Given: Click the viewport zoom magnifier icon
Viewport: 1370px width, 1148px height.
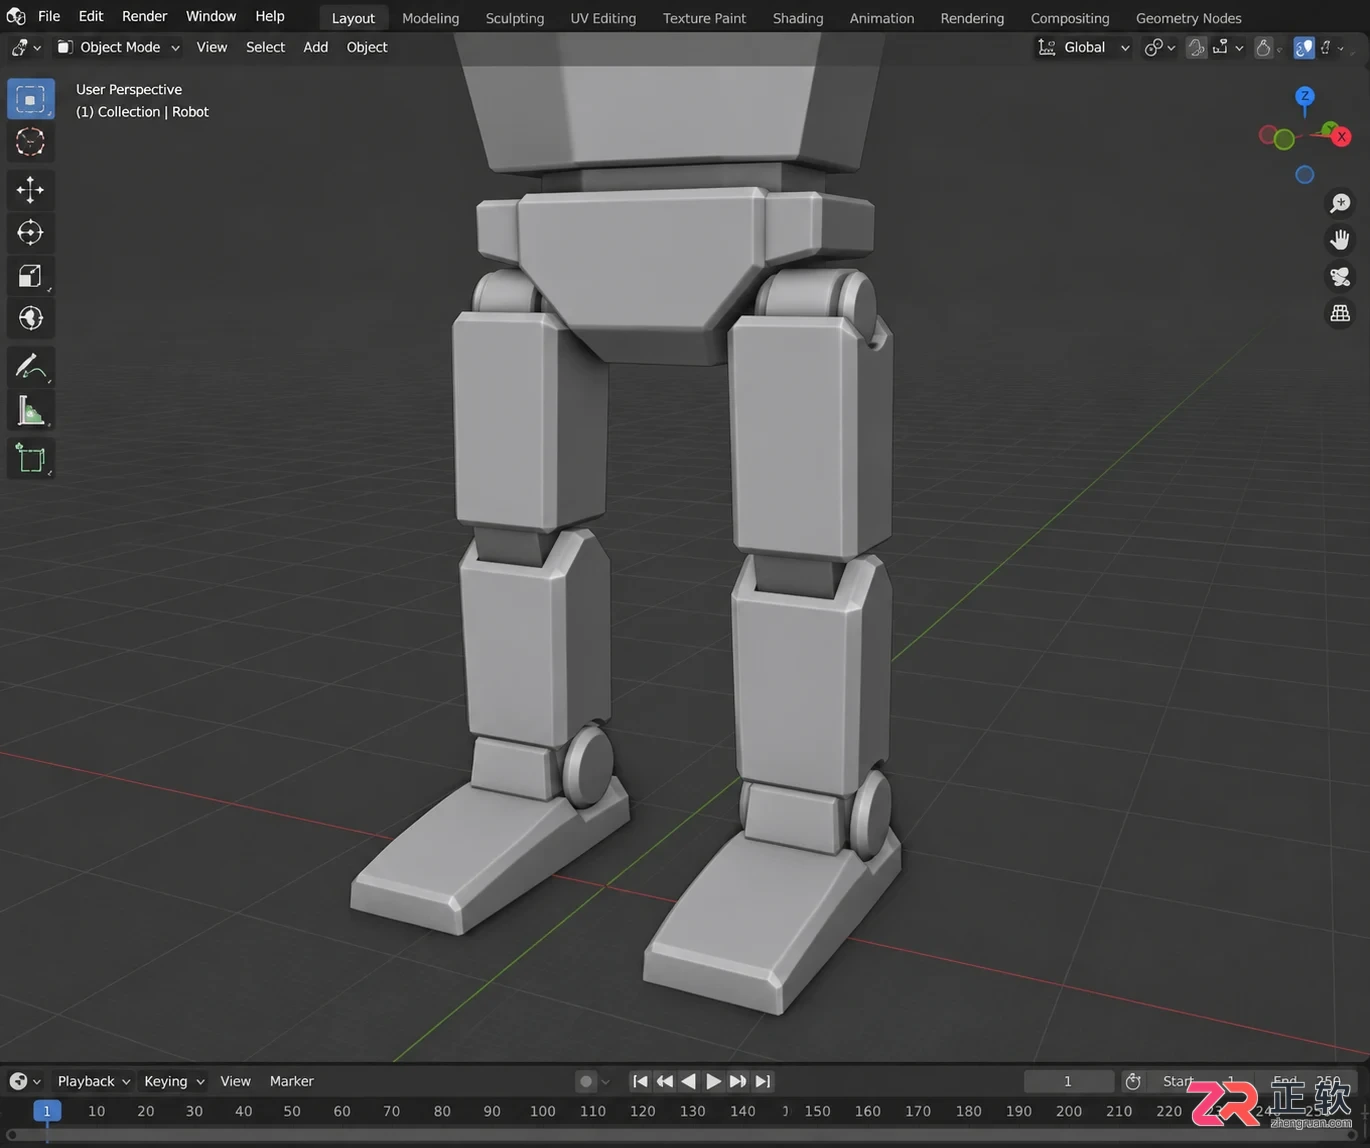Looking at the screenshot, I should [1340, 203].
